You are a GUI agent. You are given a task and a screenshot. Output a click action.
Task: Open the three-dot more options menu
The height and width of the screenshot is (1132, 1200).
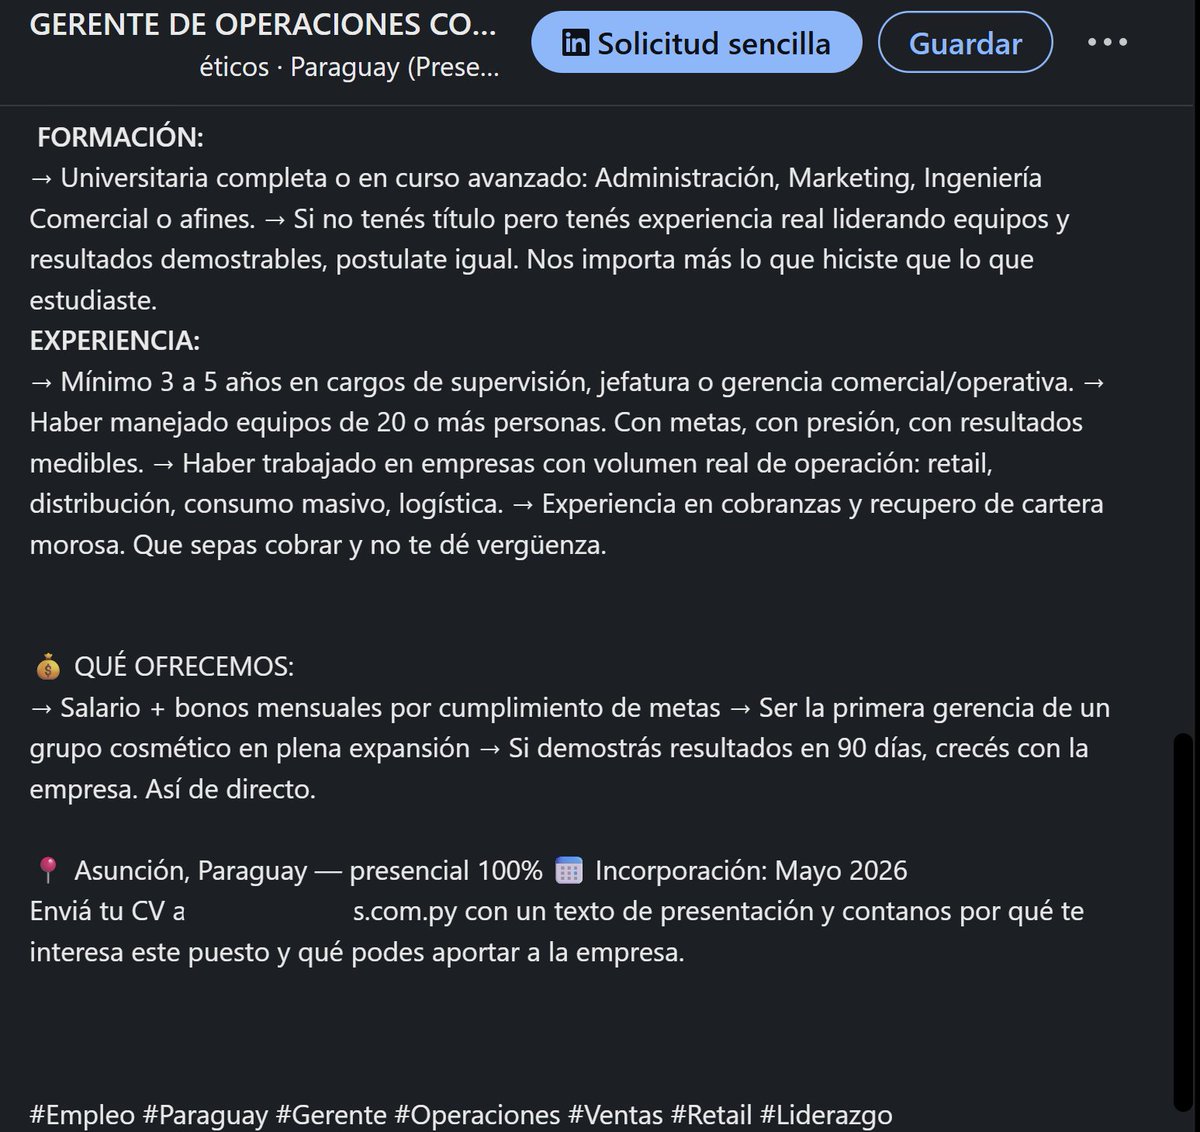click(x=1107, y=42)
